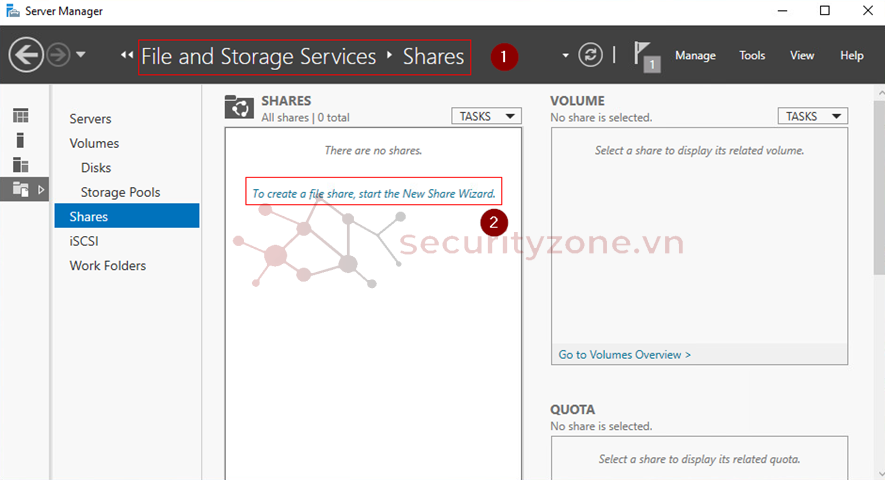Open the Dashboard icon in the sidebar

coord(21,116)
